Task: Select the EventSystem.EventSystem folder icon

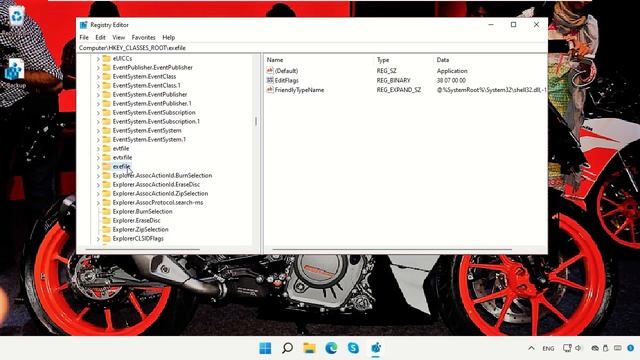Action: [107, 130]
